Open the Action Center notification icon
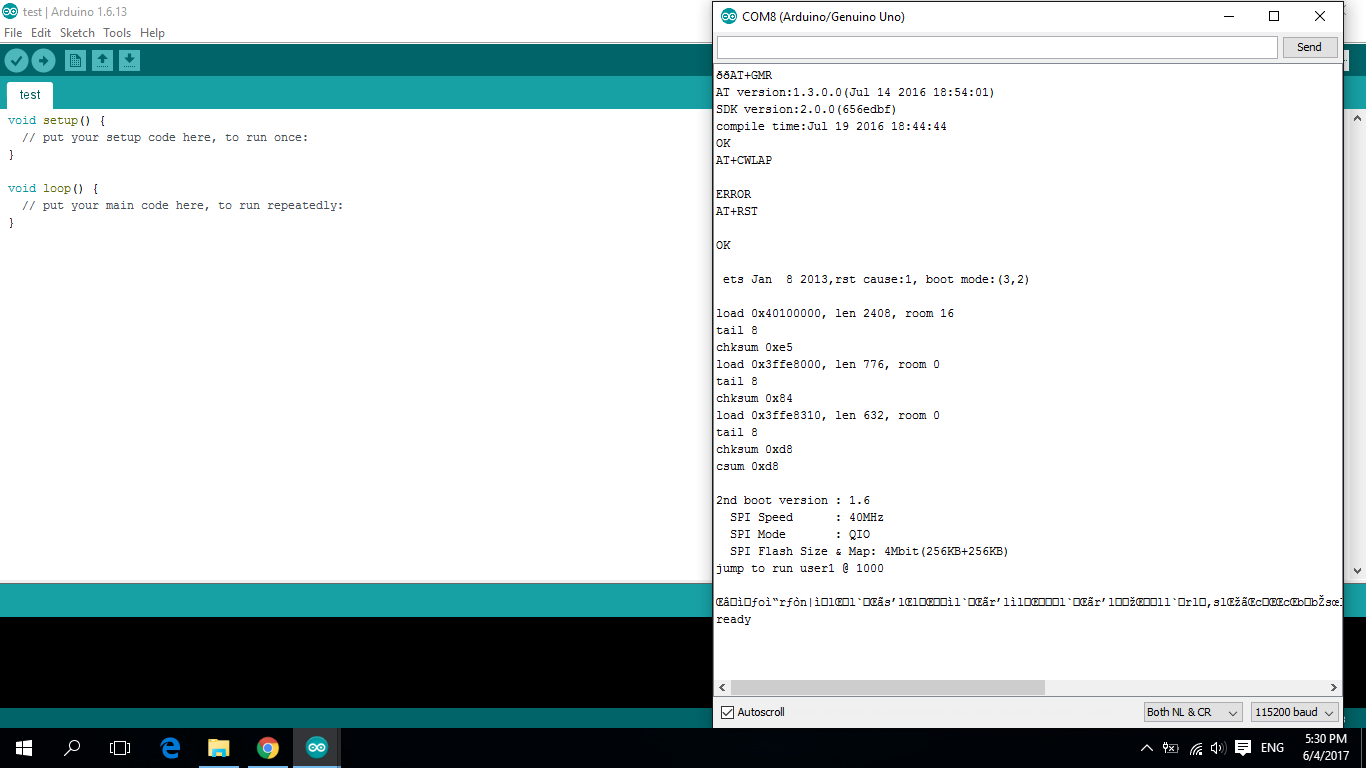Viewport: 1366px width, 768px height. (x=1243, y=748)
